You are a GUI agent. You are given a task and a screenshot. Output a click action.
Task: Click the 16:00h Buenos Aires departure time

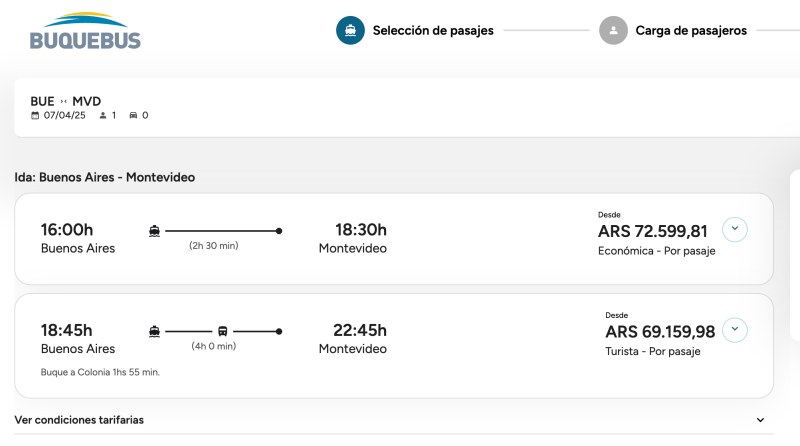[67, 230]
